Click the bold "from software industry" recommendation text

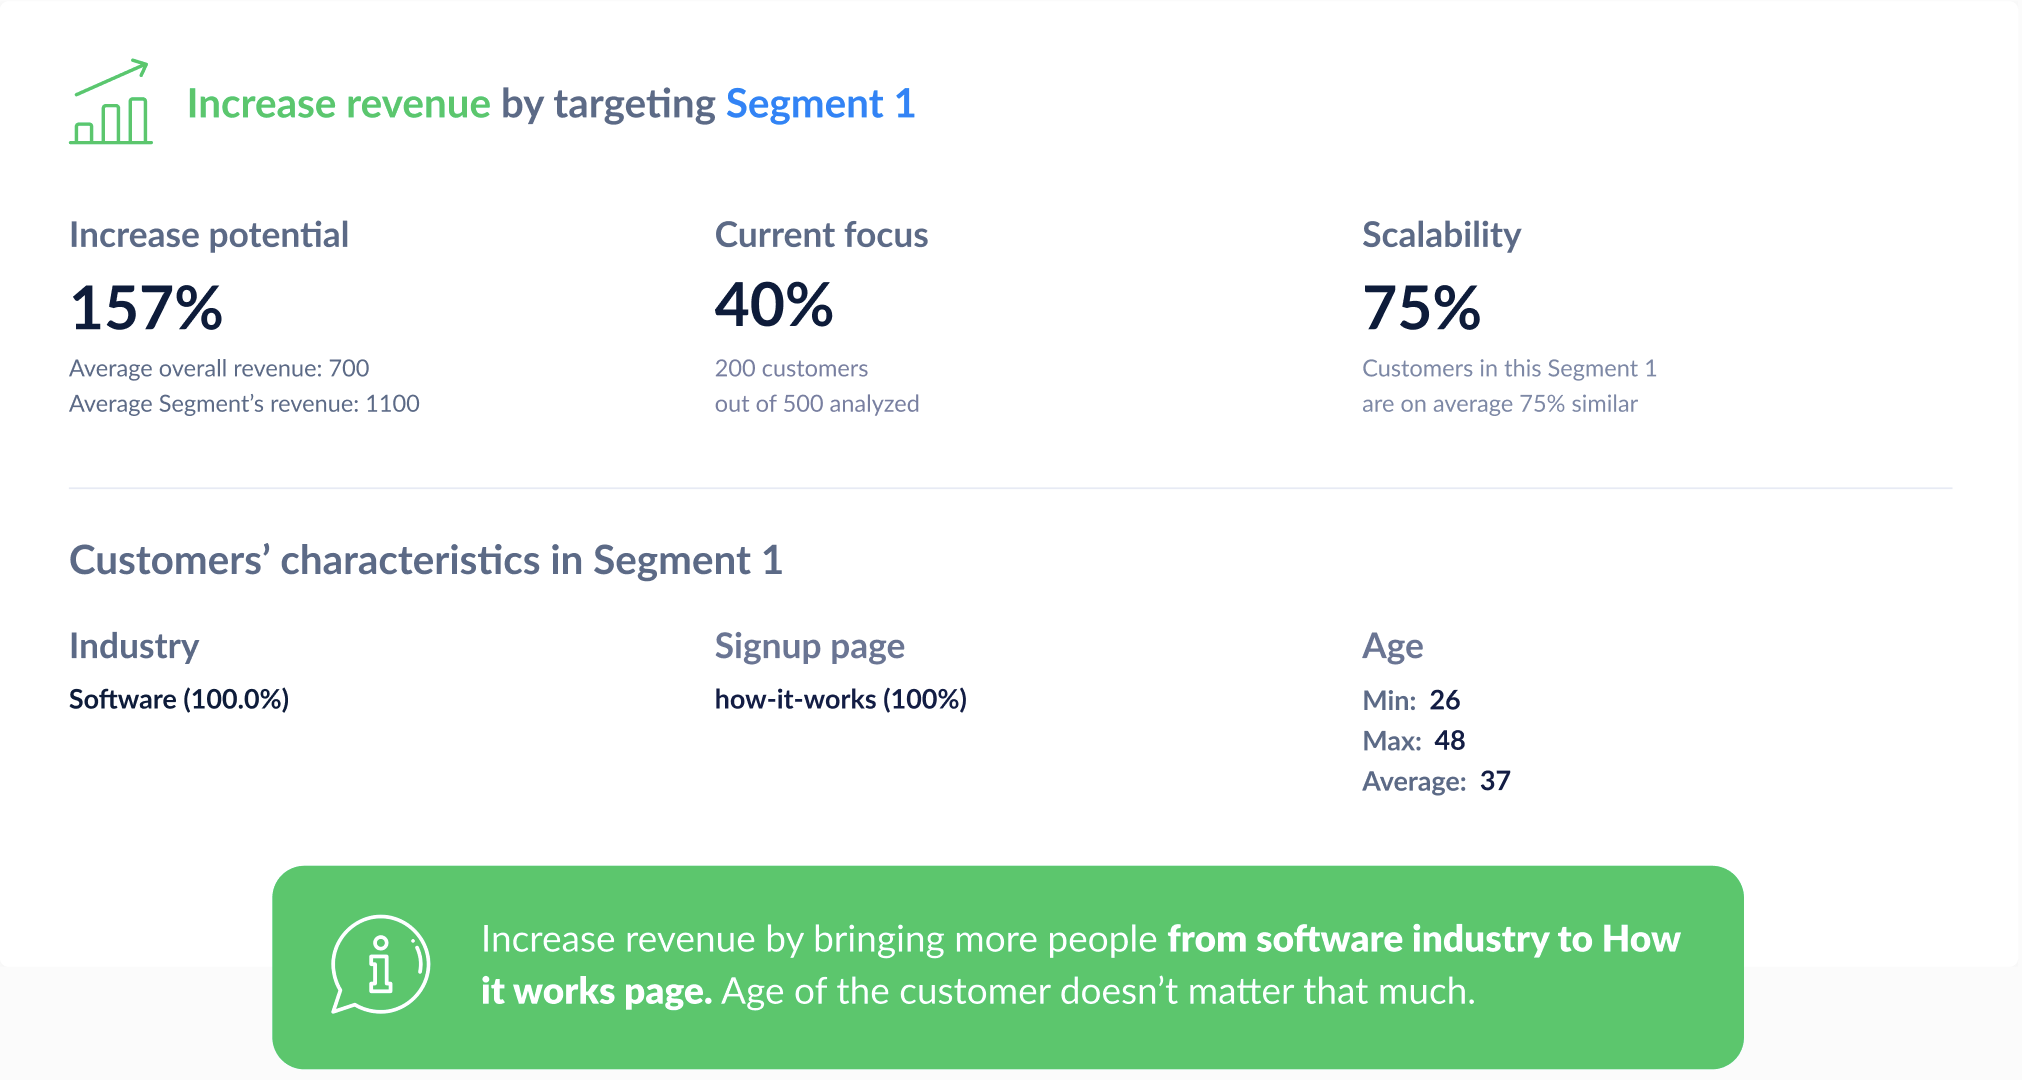(1358, 940)
